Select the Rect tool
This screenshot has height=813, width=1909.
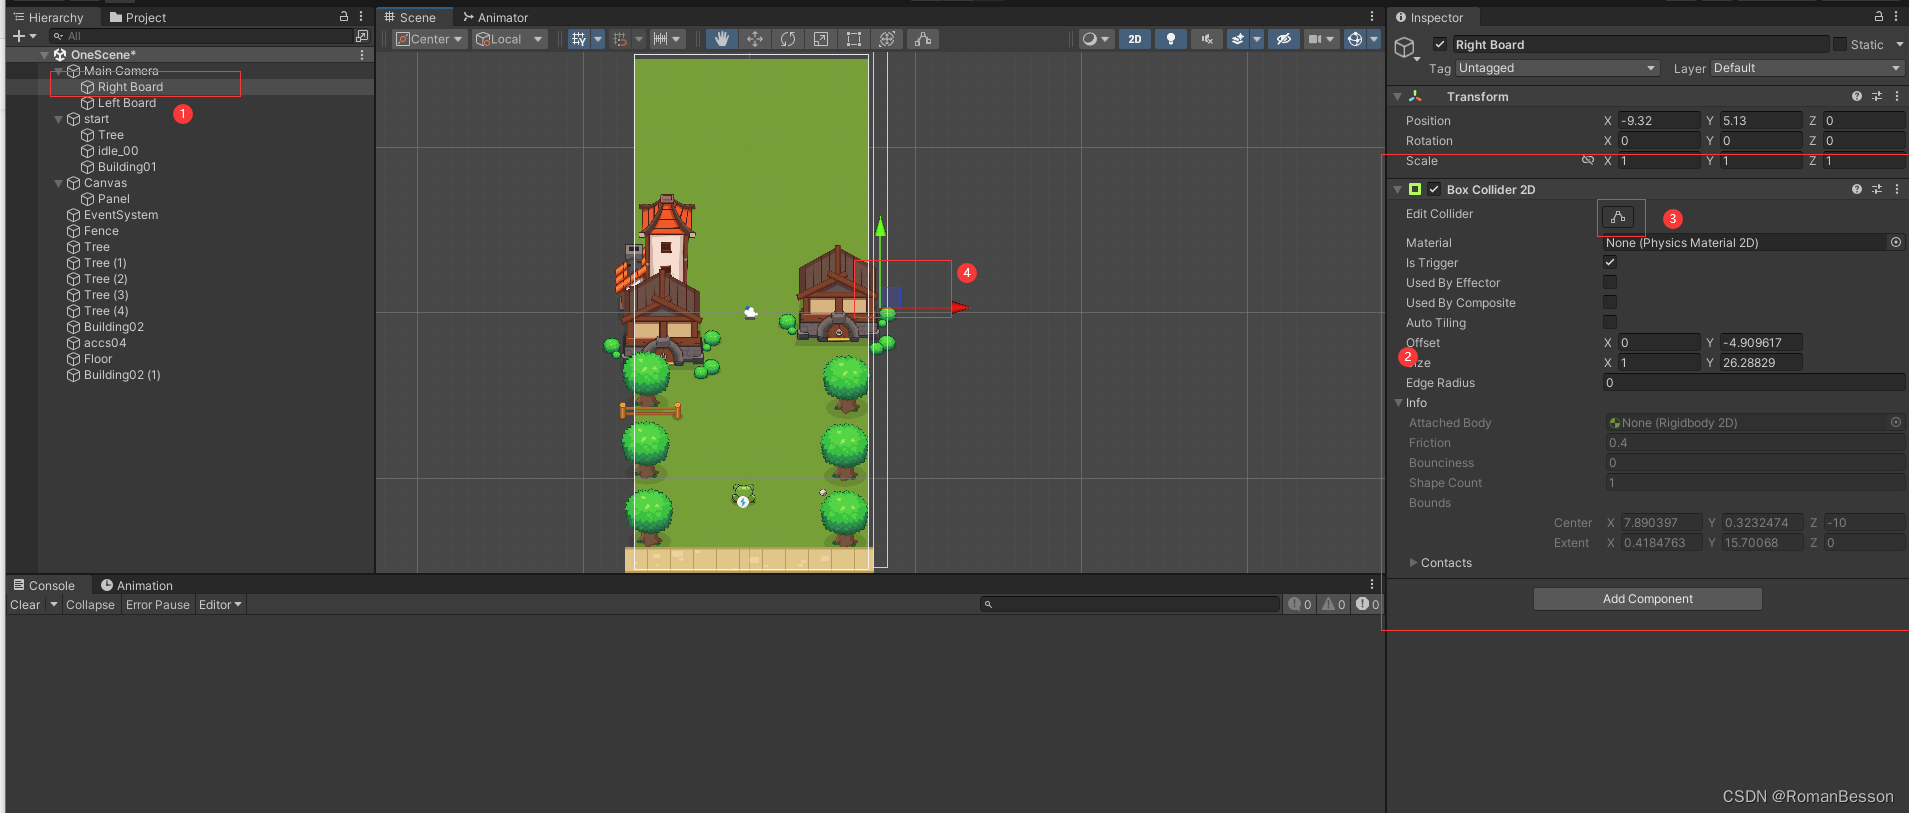click(x=854, y=39)
